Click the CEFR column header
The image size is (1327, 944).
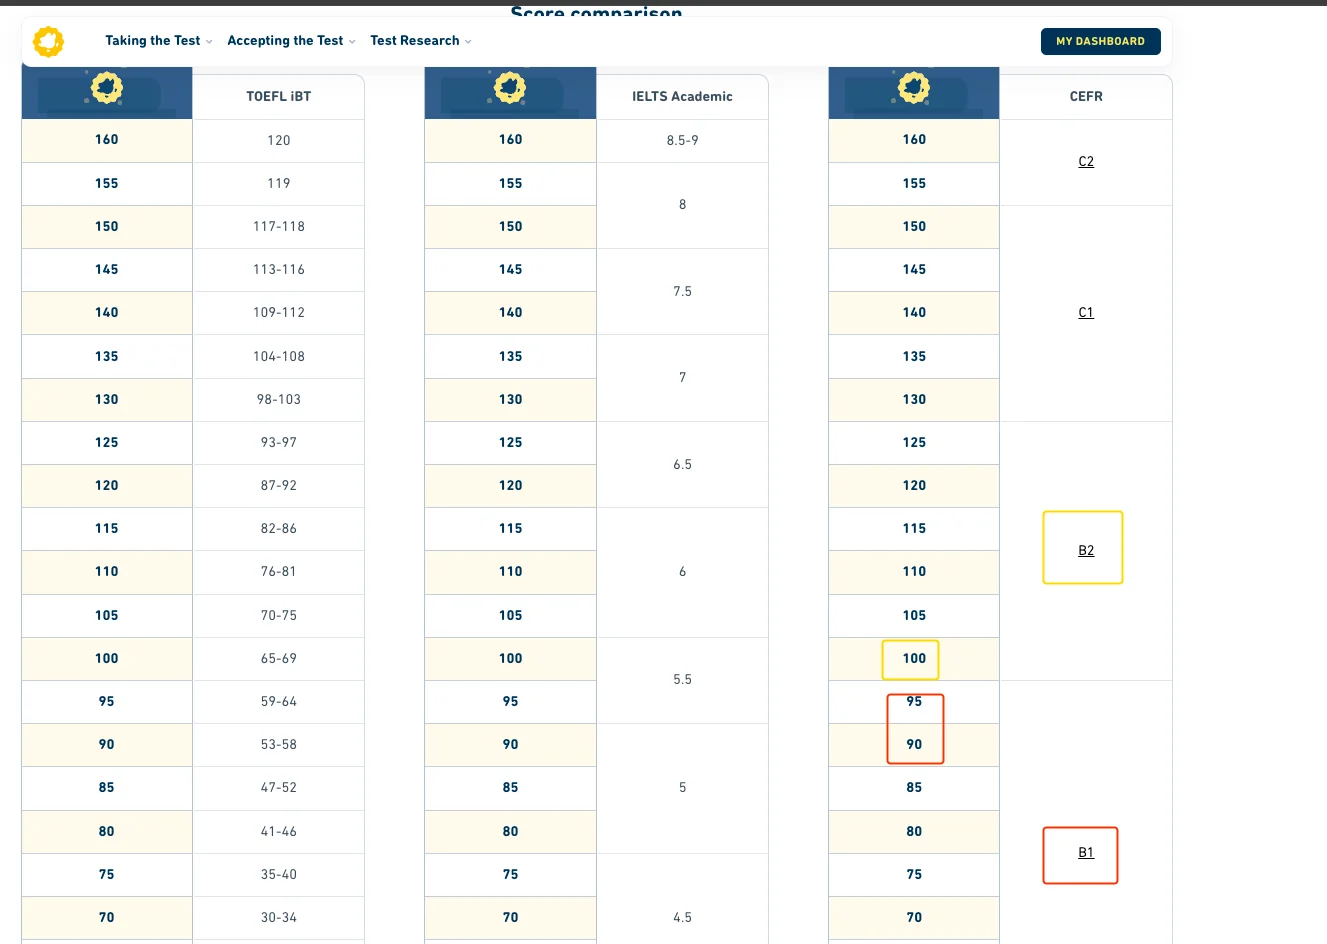pos(1086,97)
